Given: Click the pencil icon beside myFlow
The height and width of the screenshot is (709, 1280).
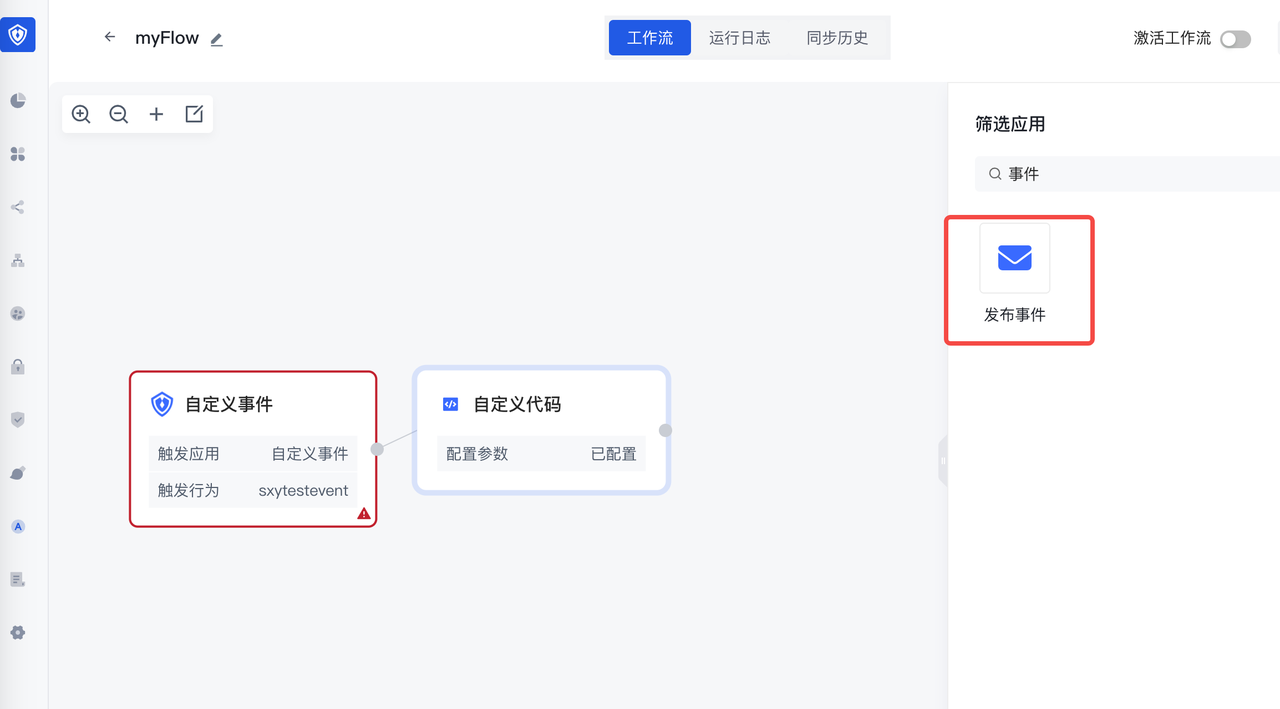Looking at the screenshot, I should pyautogui.click(x=216, y=40).
